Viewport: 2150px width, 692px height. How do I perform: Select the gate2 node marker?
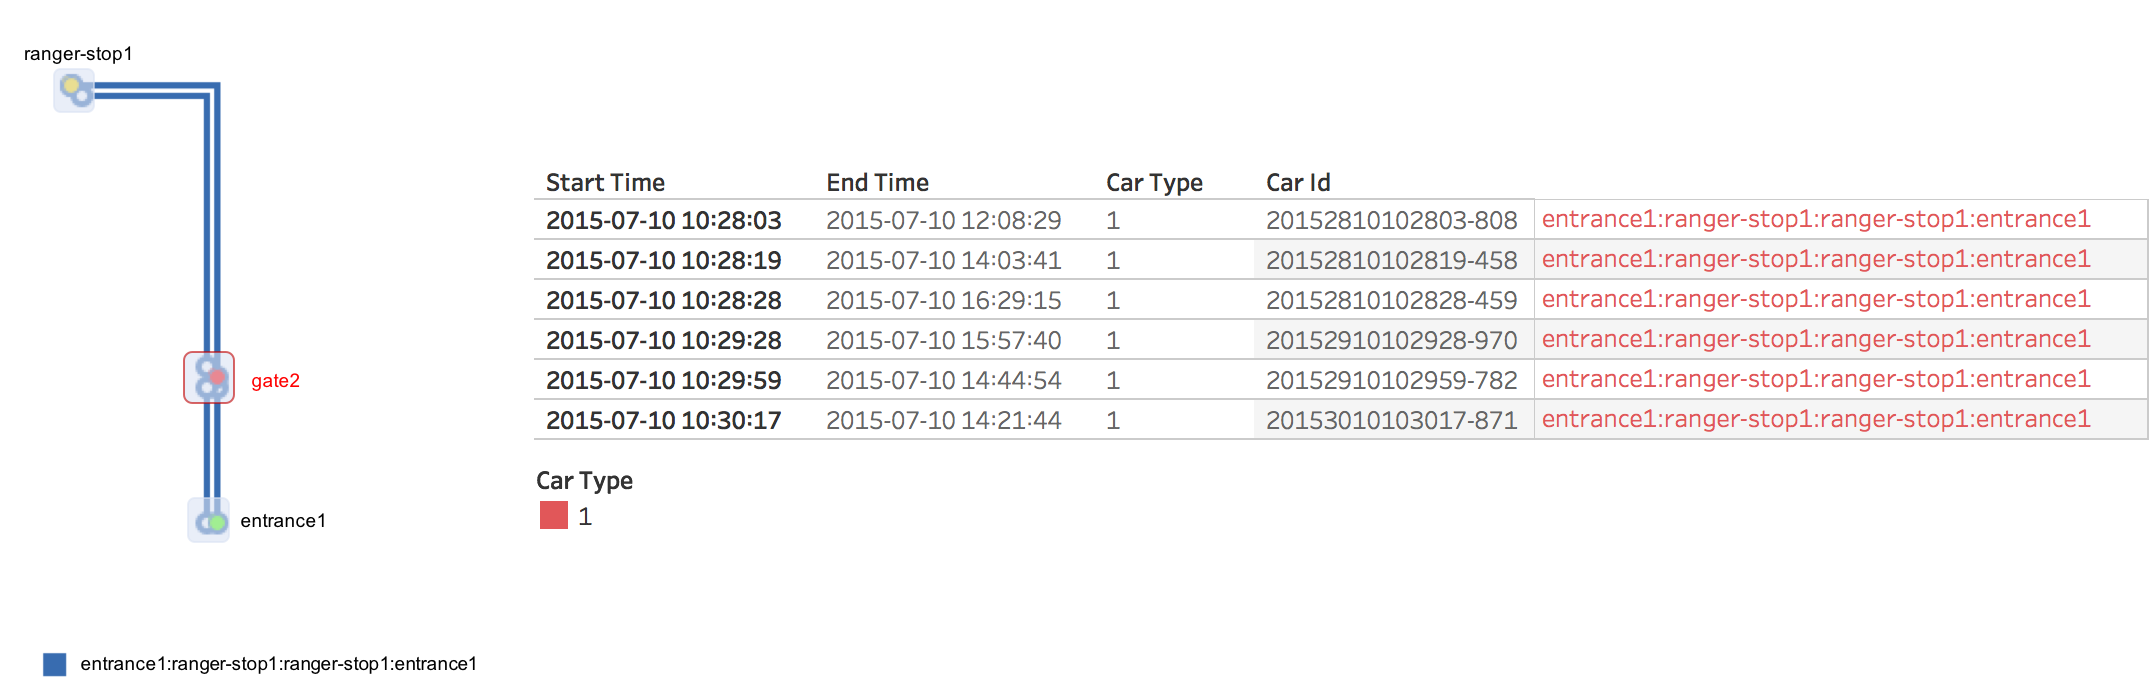click(209, 377)
